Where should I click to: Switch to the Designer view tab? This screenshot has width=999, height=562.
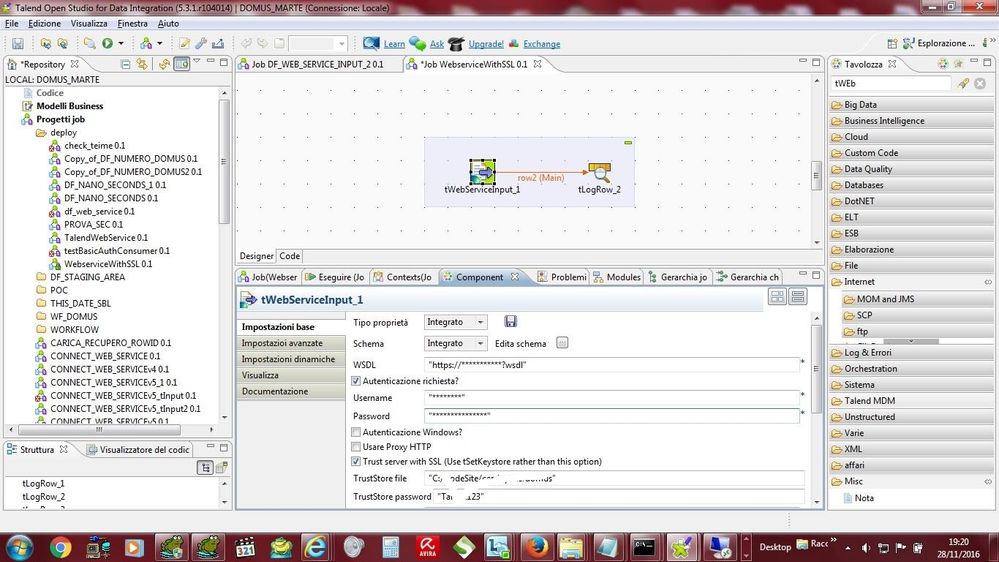(x=256, y=256)
